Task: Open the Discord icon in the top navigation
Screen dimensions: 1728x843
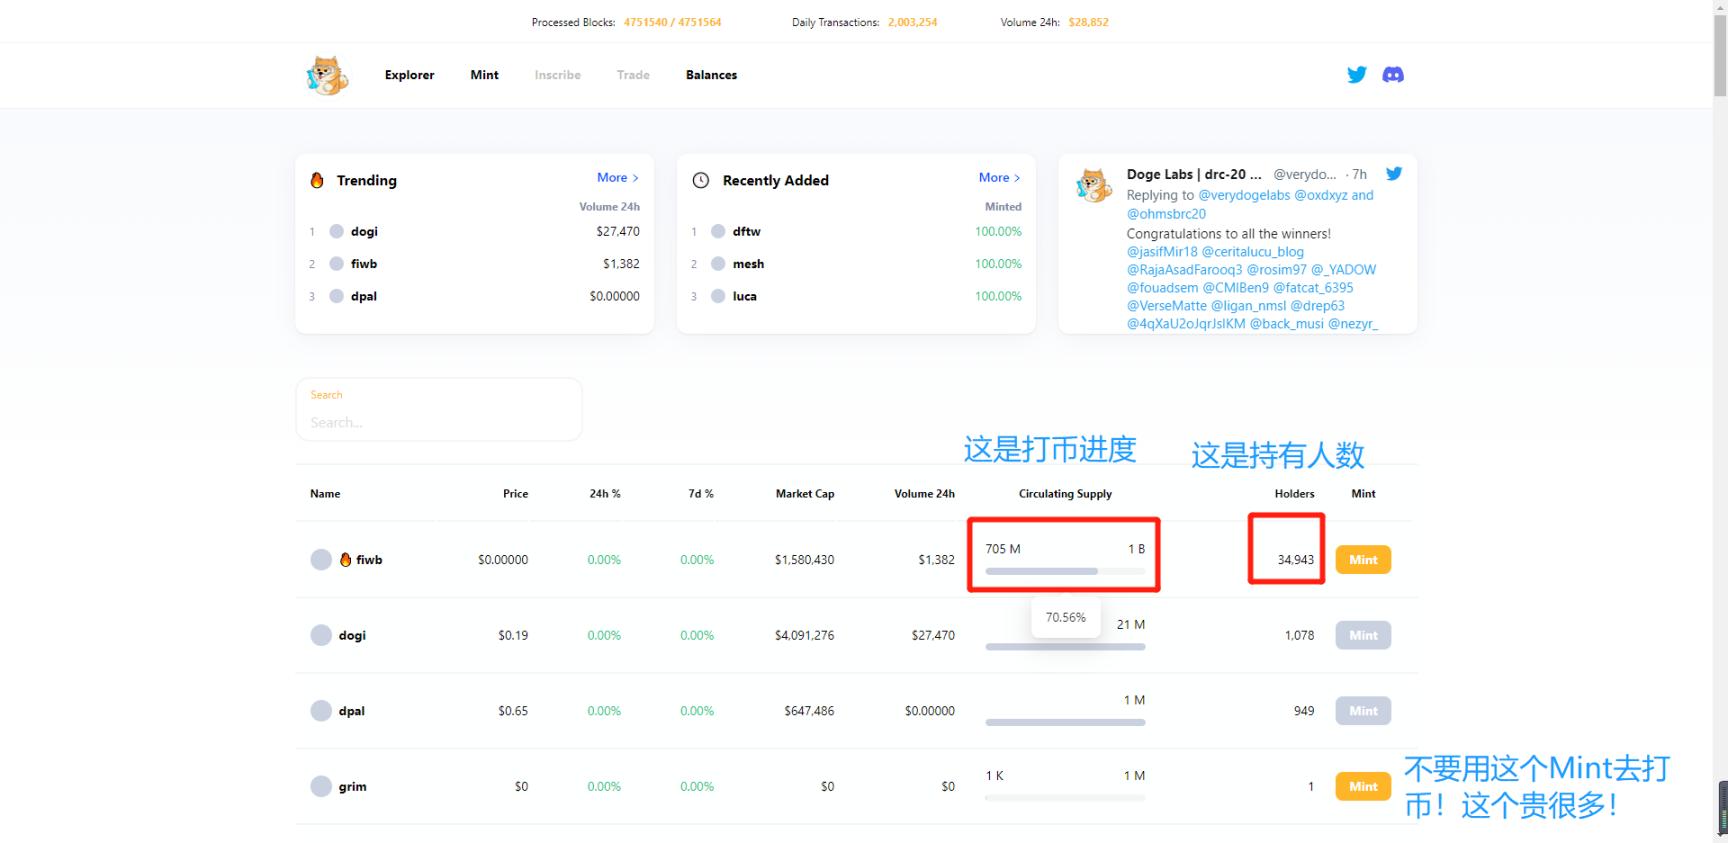Action: [1393, 75]
